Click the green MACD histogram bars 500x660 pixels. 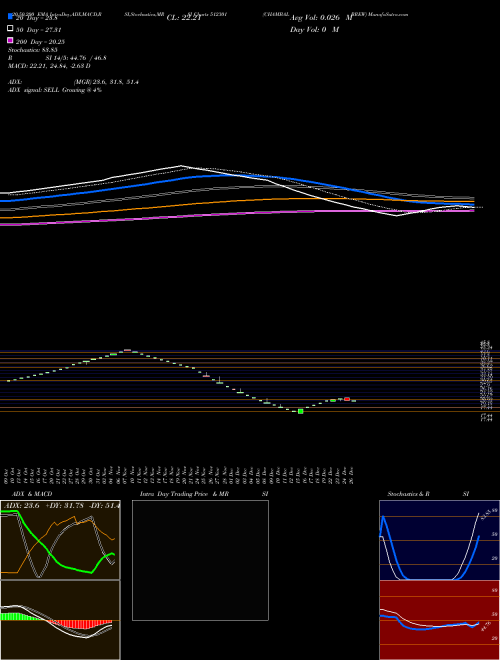coord(21,617)
